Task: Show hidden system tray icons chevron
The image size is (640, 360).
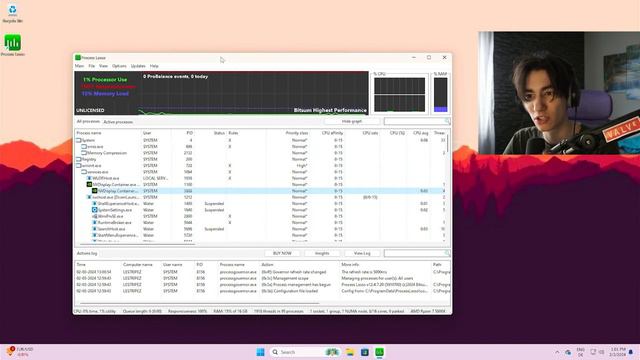Action: pyautogui.click(x=557, y=352)
